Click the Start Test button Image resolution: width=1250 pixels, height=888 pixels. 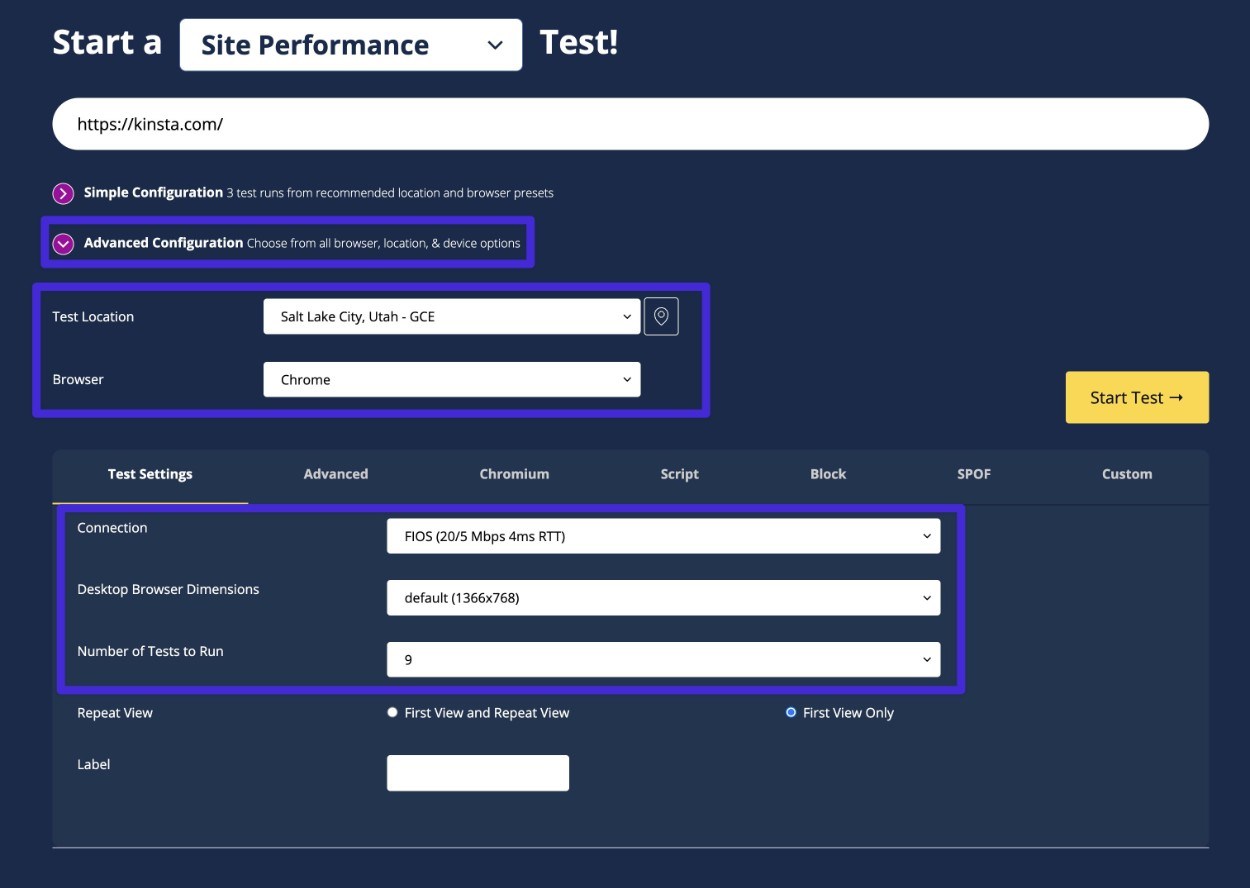tap(1137, 396)
